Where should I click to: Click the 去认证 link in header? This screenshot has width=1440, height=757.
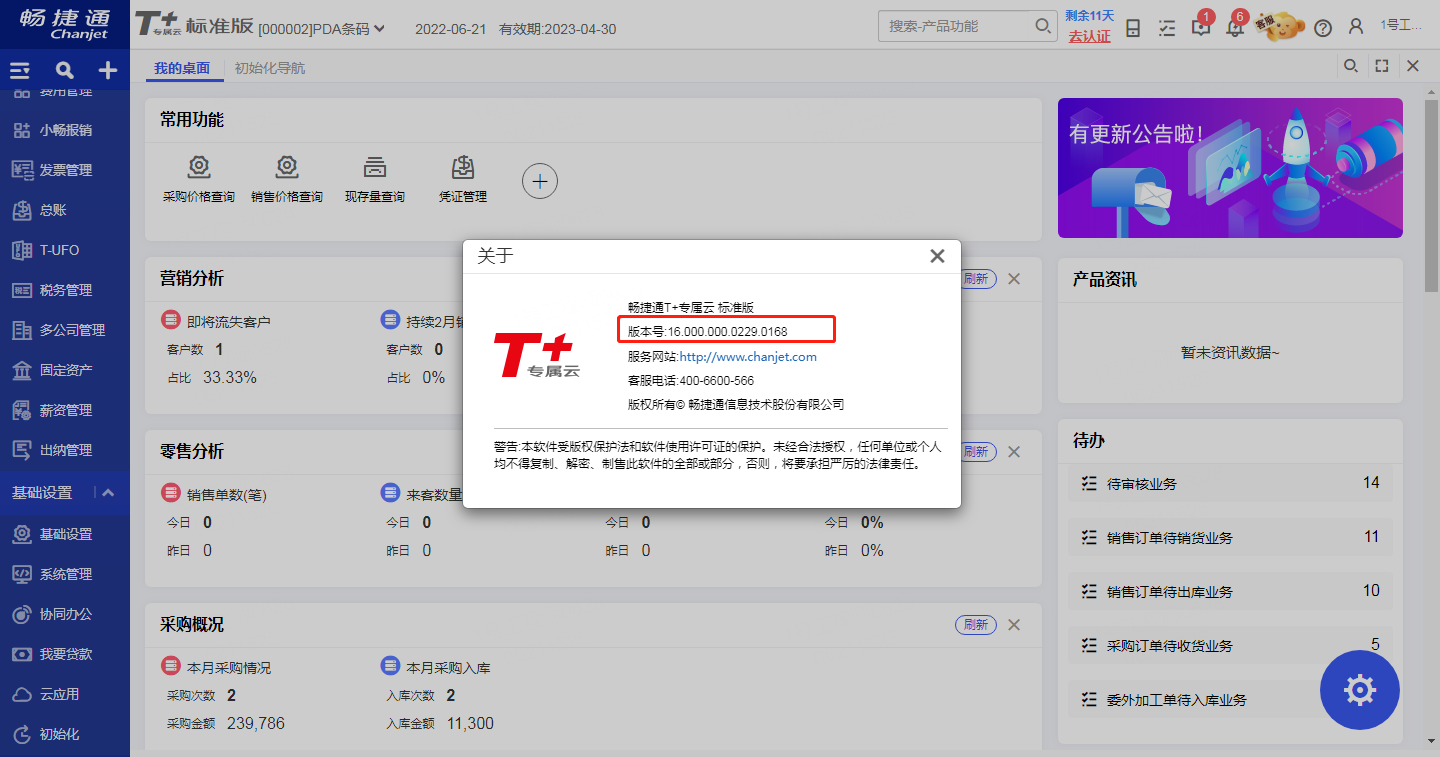tap(1089, 36)
